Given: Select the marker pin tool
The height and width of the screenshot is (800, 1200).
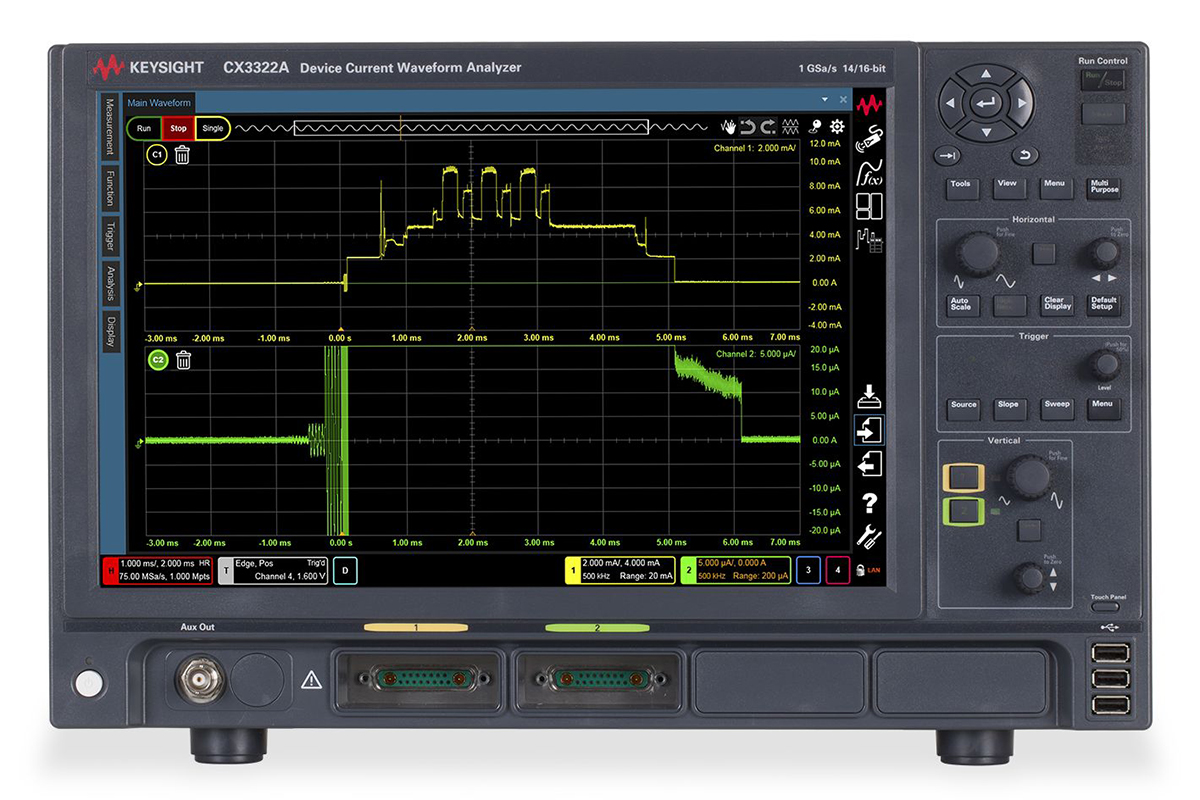Looking at the screenshot, I should pyautogui.click(x=816, y=126).
